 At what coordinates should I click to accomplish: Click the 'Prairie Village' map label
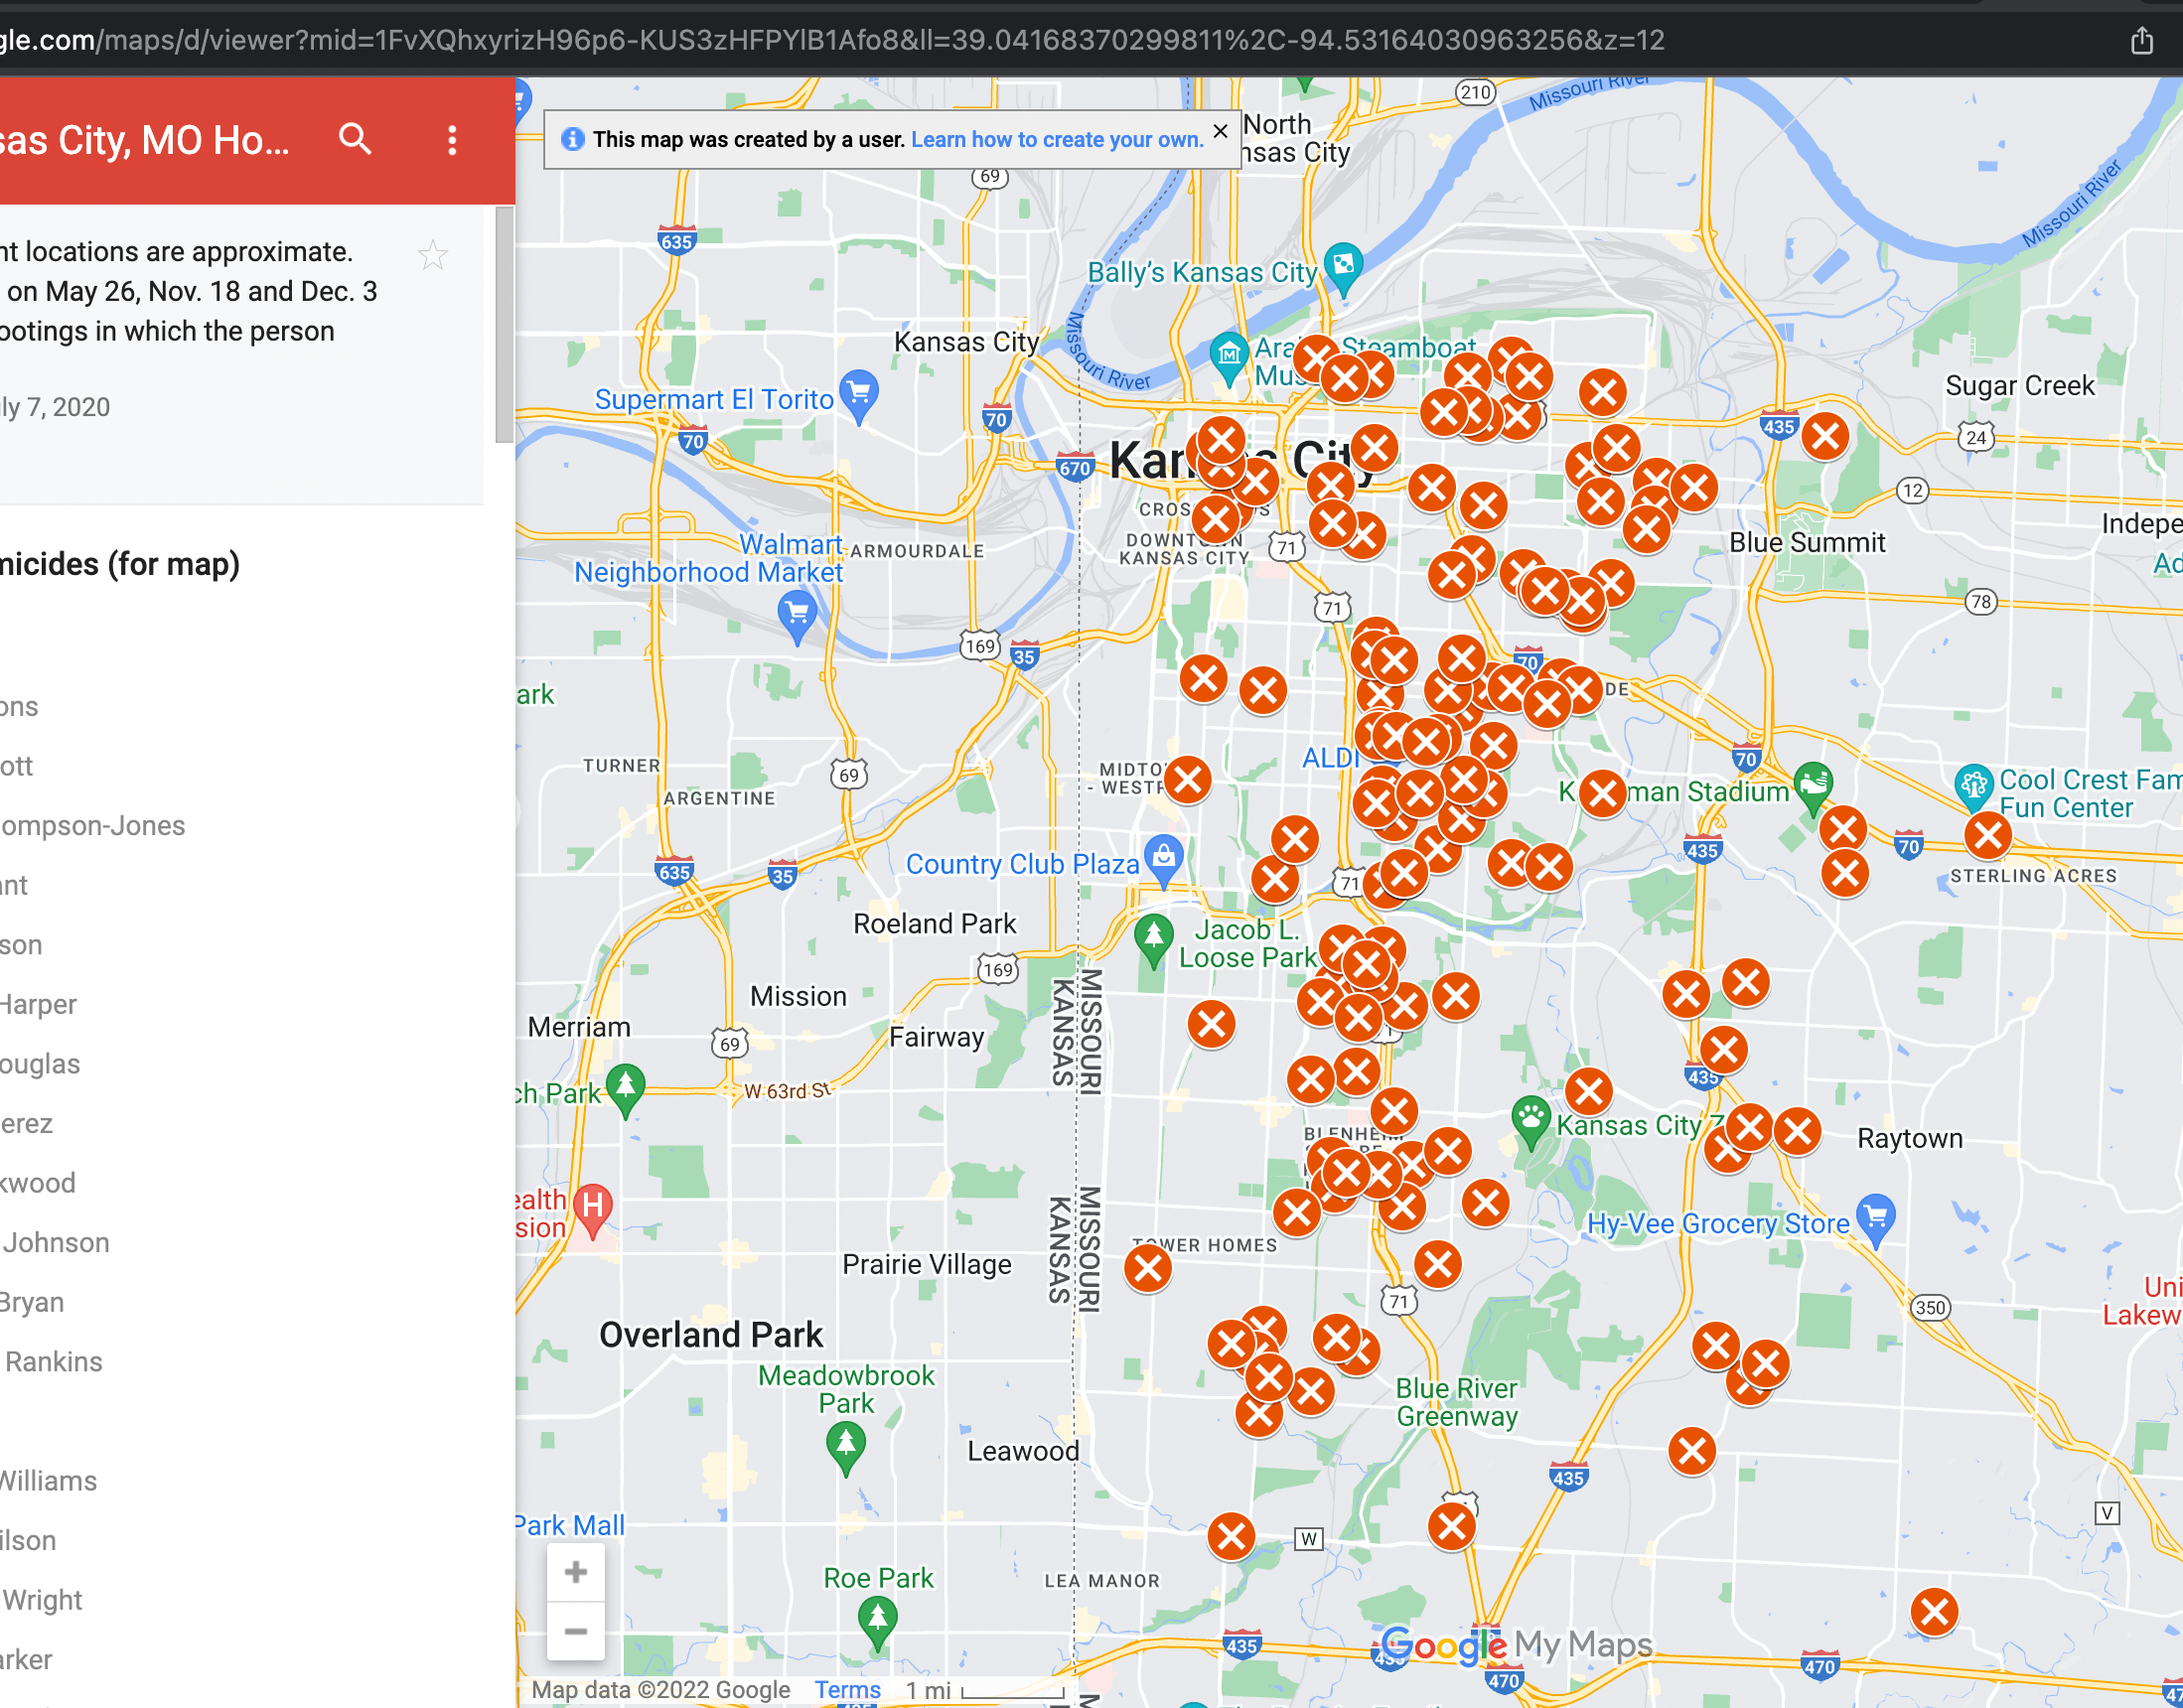[926, 1264]
